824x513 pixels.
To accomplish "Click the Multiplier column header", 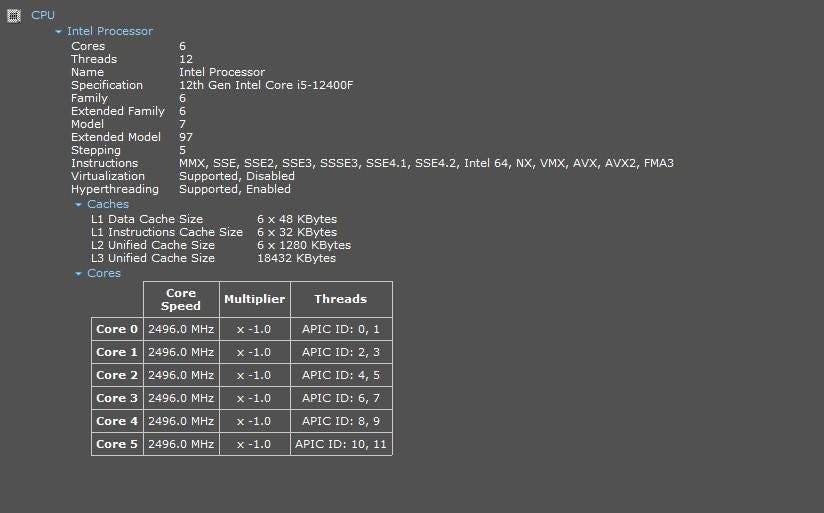I will (x=254, y=299).
